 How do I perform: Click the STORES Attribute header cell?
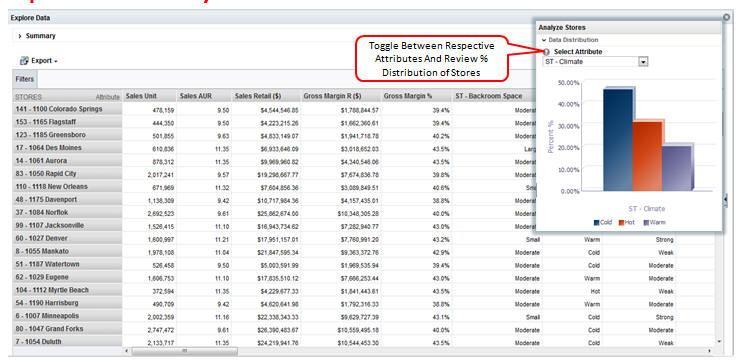pyautogui.click(x=67, y=97)
